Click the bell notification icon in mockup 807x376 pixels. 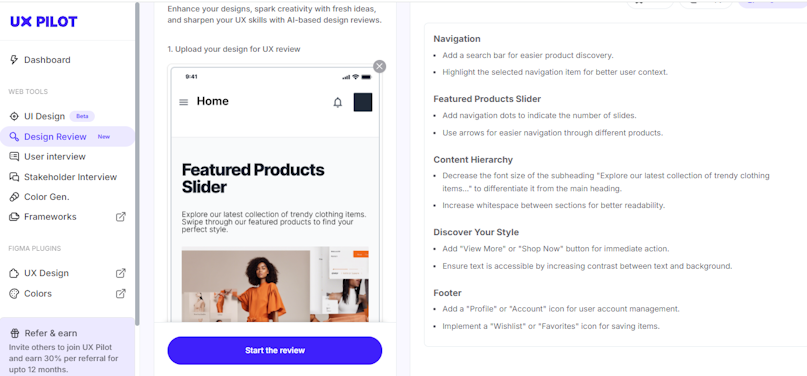tap(338, 102)
